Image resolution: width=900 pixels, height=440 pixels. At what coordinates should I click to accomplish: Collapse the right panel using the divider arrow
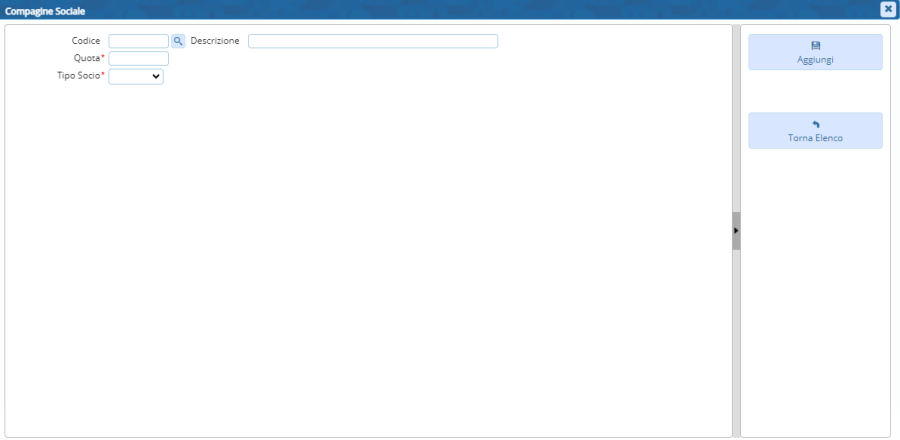736,230
